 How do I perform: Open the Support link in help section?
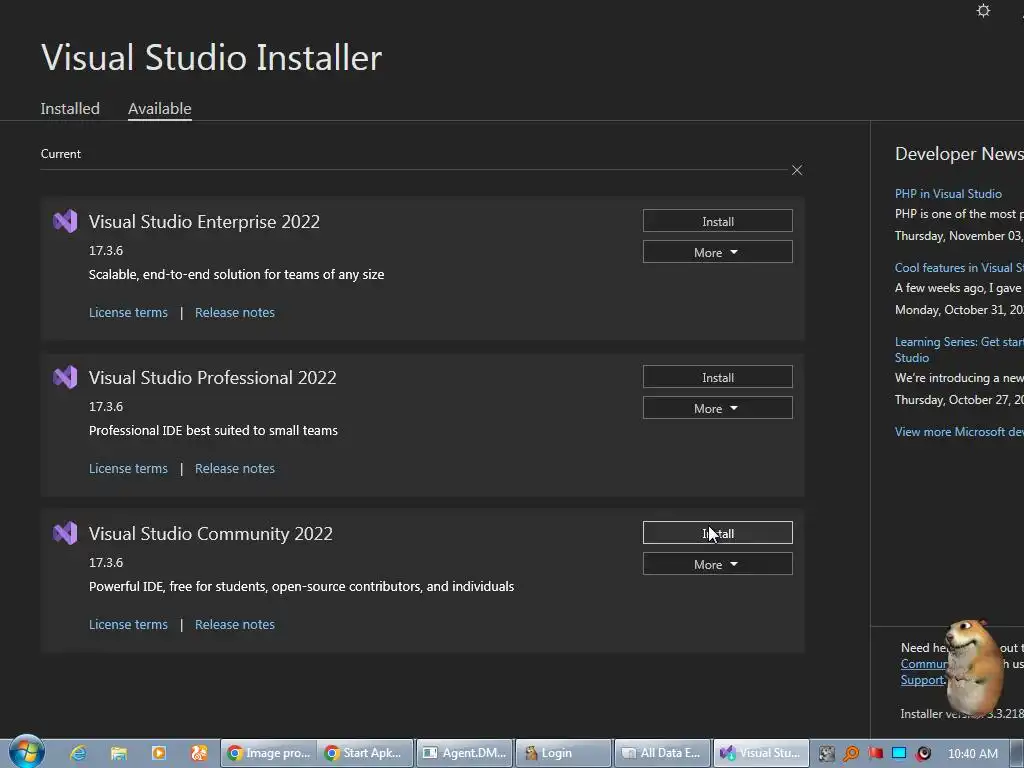pyautogui.click(x=922, y=680)
